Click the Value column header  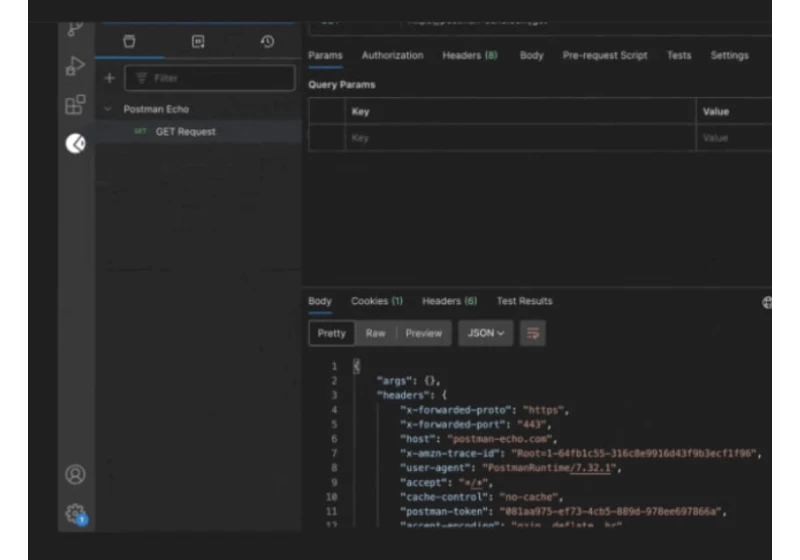point(715,111)
